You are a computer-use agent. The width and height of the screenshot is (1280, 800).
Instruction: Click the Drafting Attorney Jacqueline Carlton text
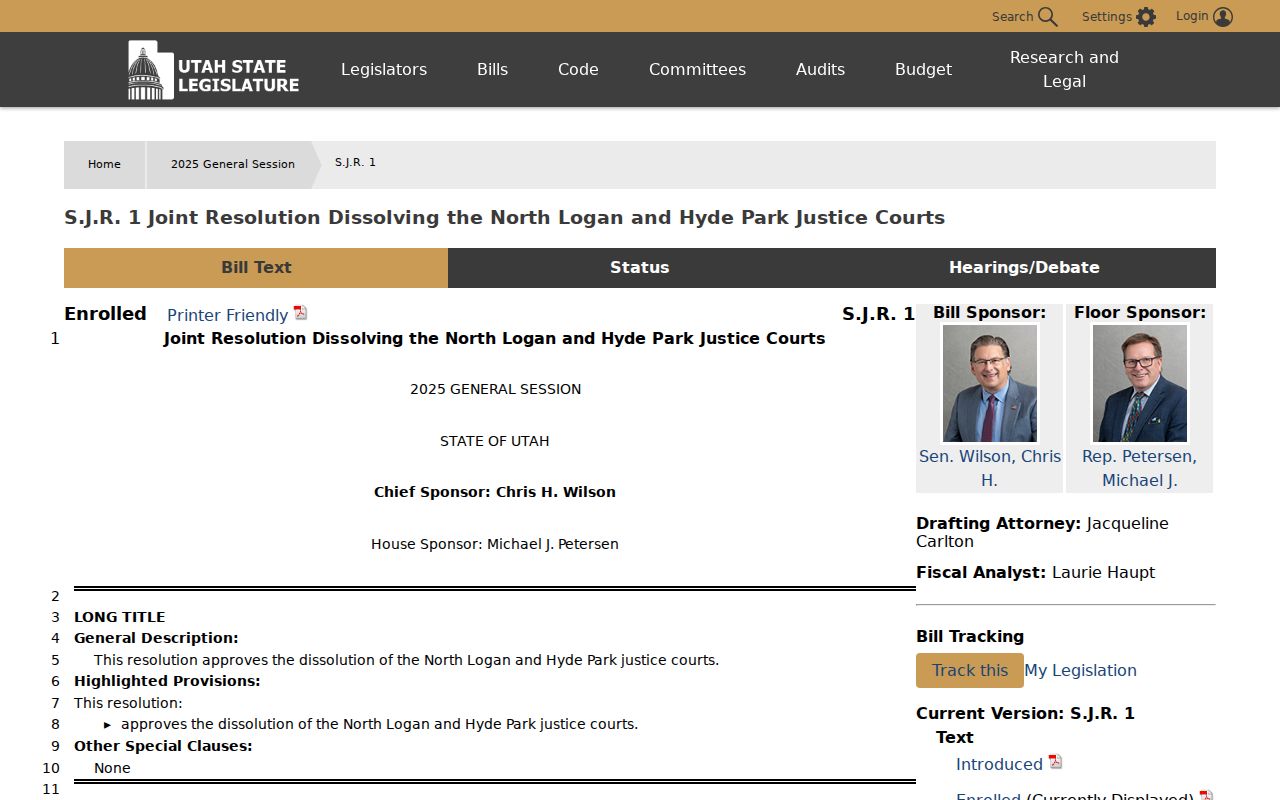[x=1042, y=532]
